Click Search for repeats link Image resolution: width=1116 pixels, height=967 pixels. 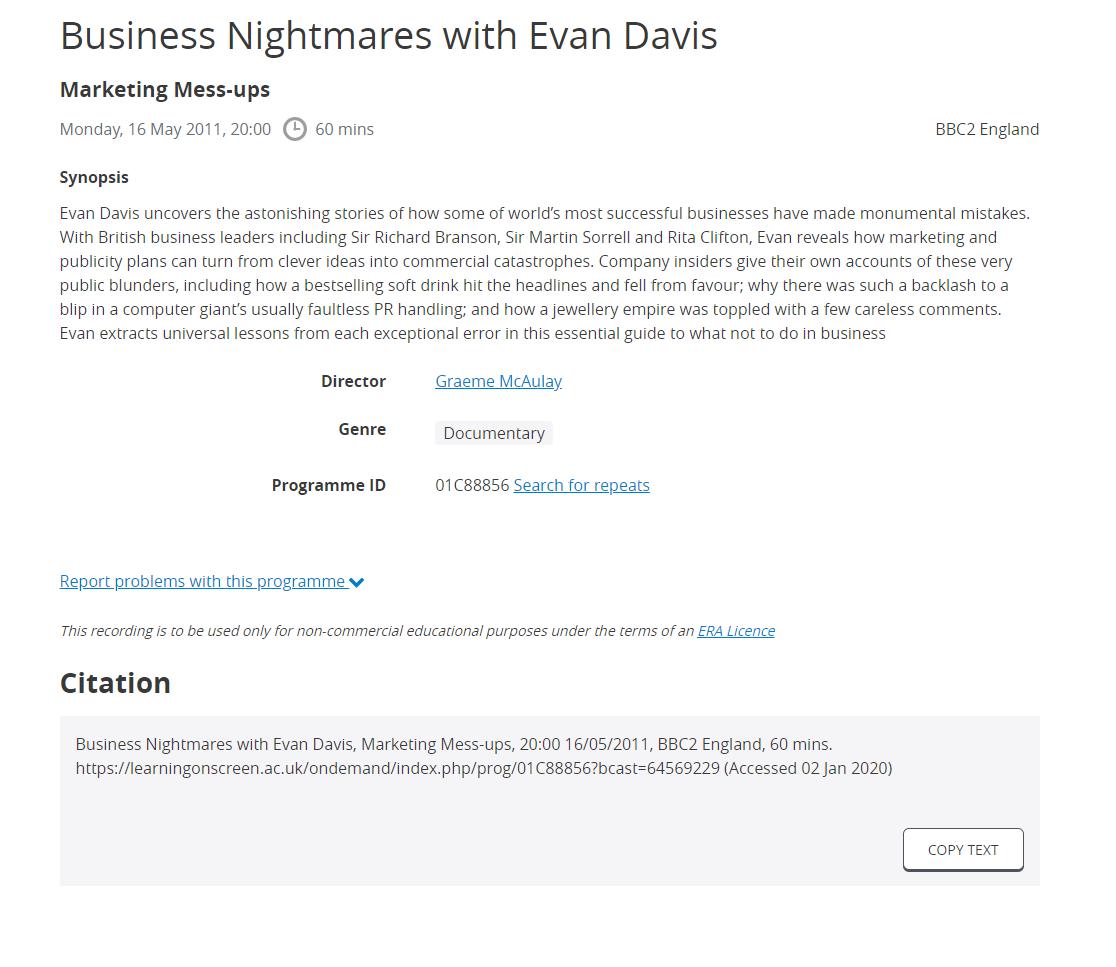pos(581,485)
